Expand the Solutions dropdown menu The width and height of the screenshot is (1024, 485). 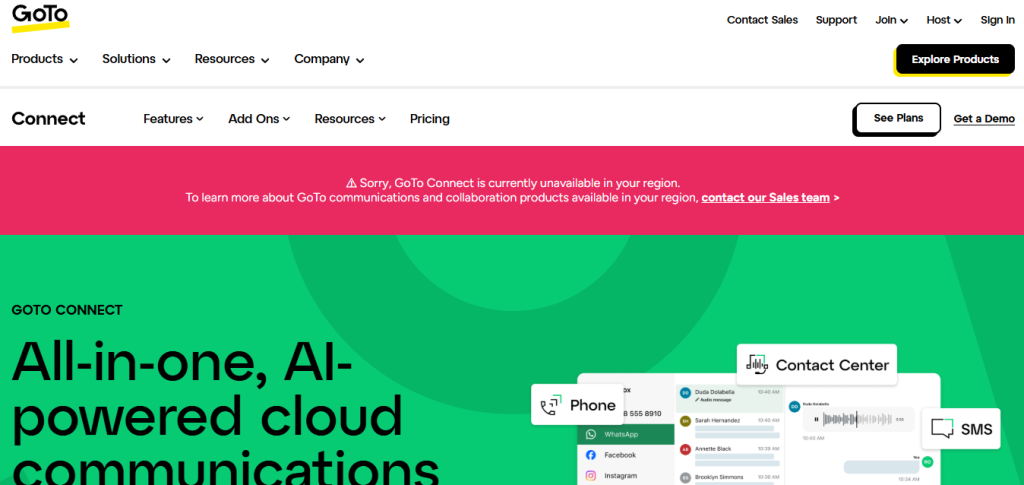[x=136, y=59]
